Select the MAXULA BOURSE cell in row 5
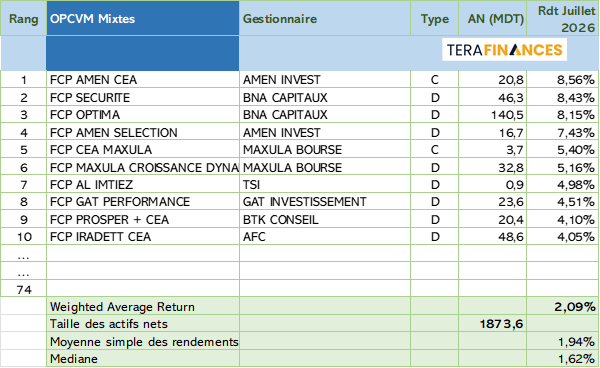The height and width of the screenshot is (368, 600). point(325,150)
